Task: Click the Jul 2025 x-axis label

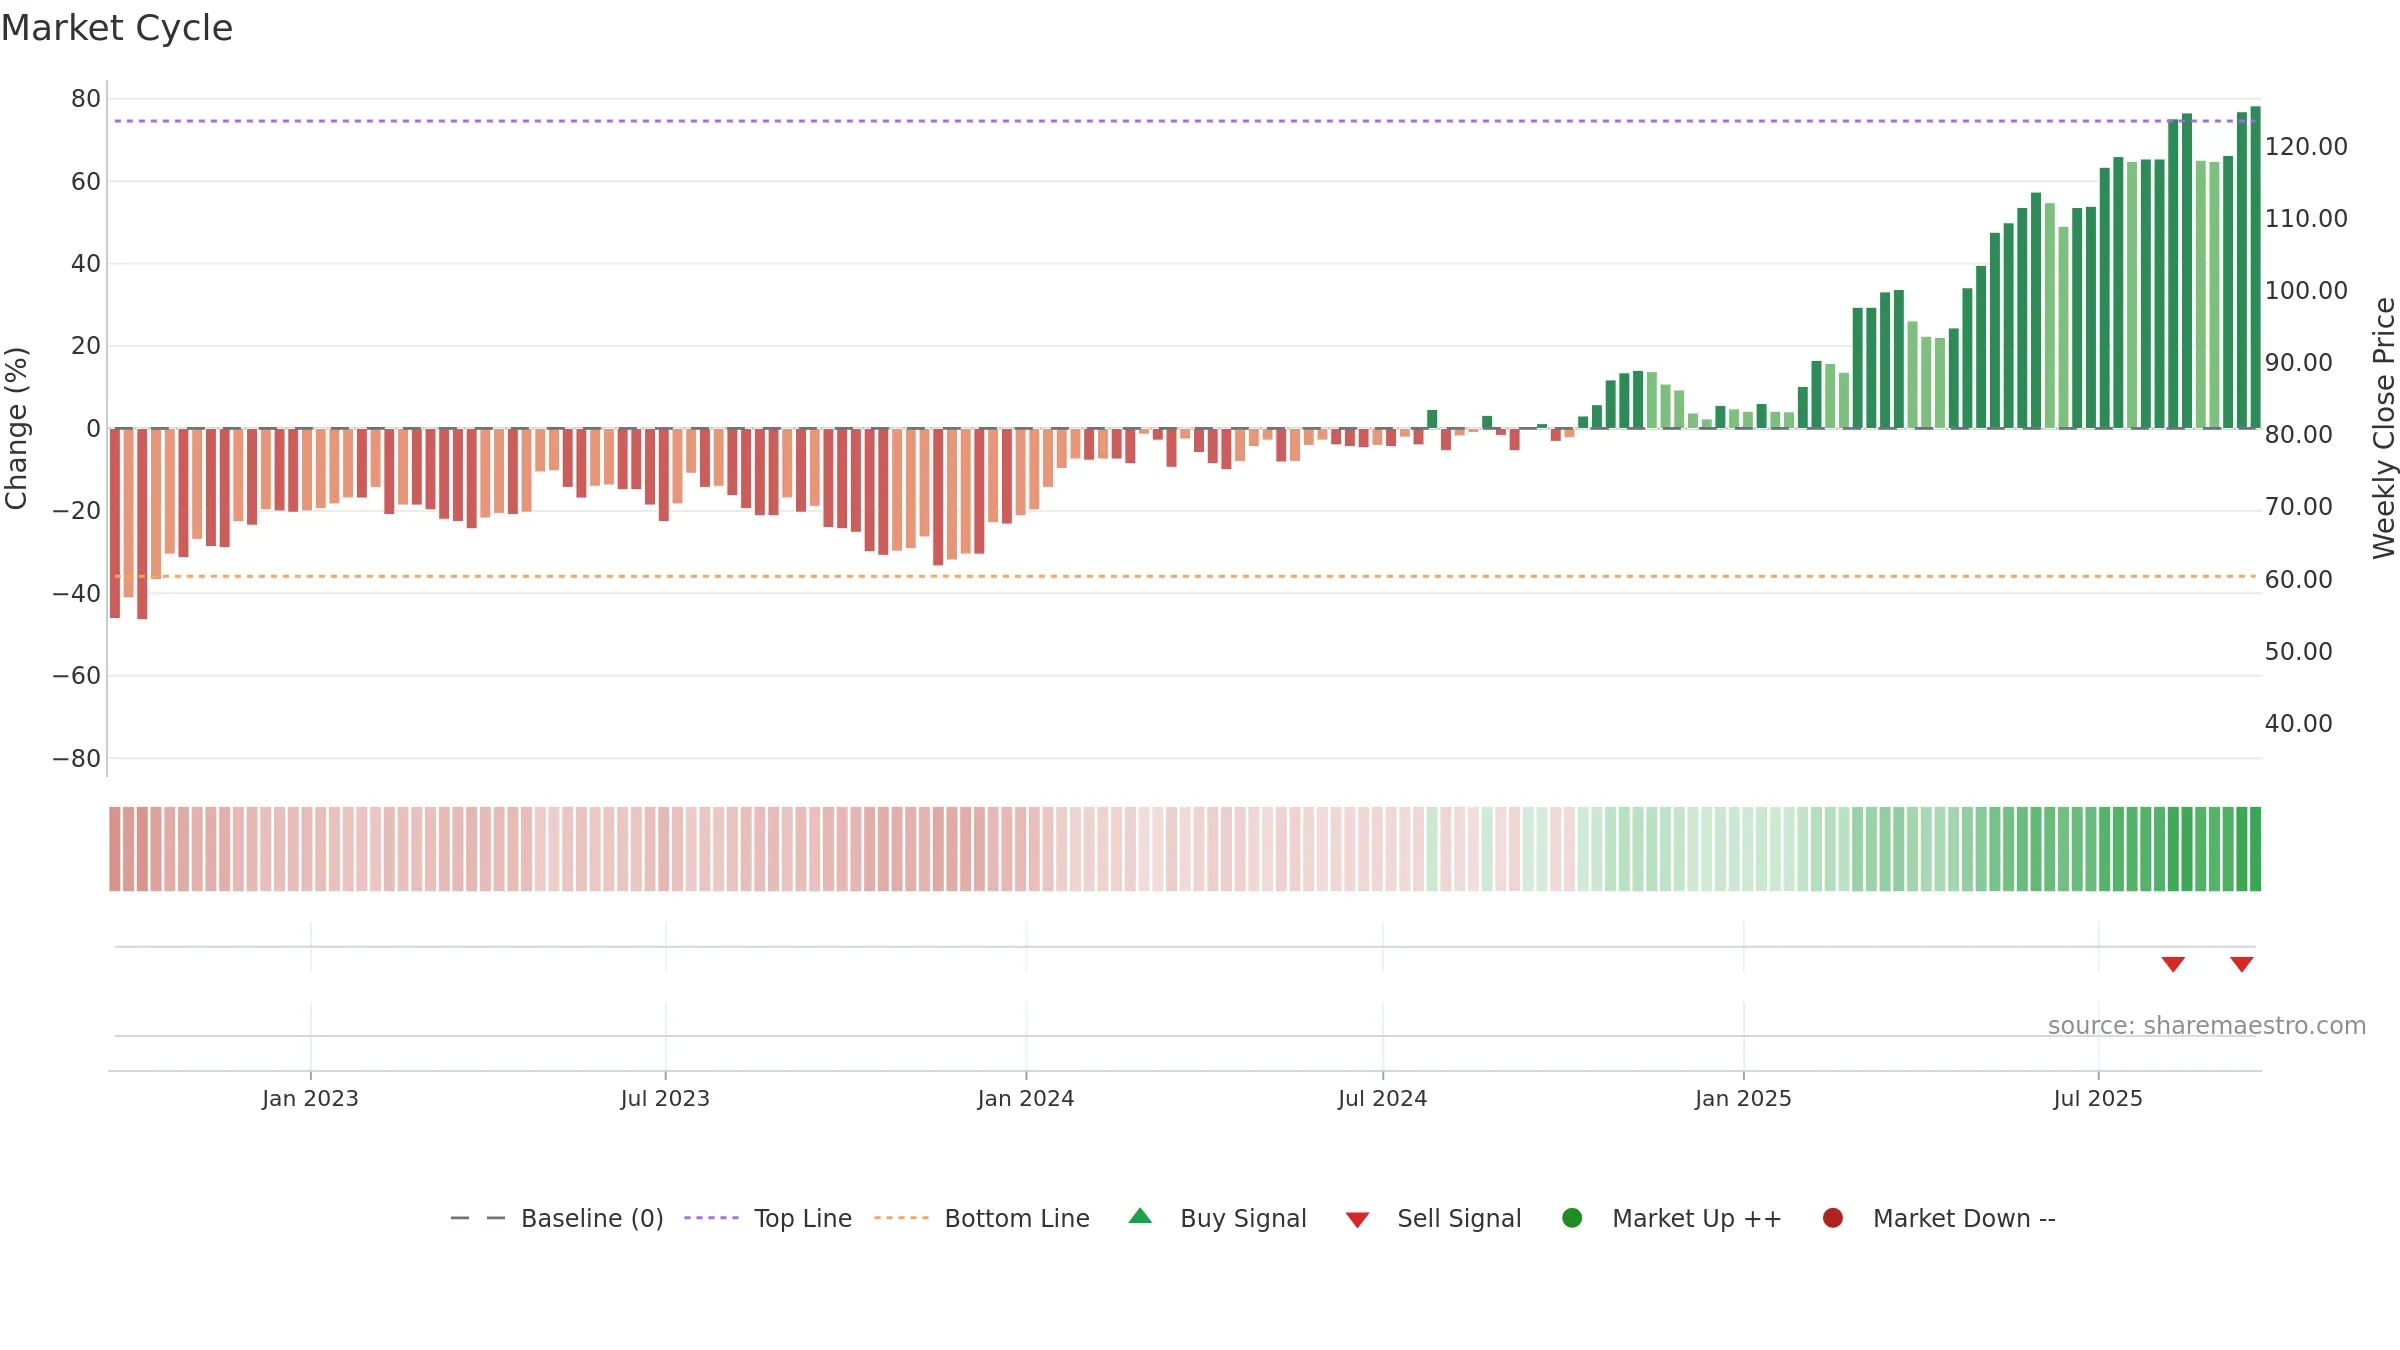Action: click(x=2098, y=1098)
